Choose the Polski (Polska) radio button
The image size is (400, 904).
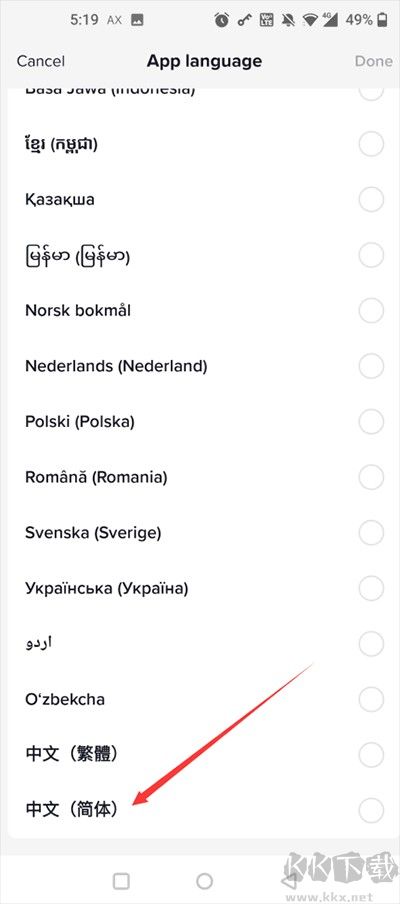pyautogui.click(x=371, y=421)
